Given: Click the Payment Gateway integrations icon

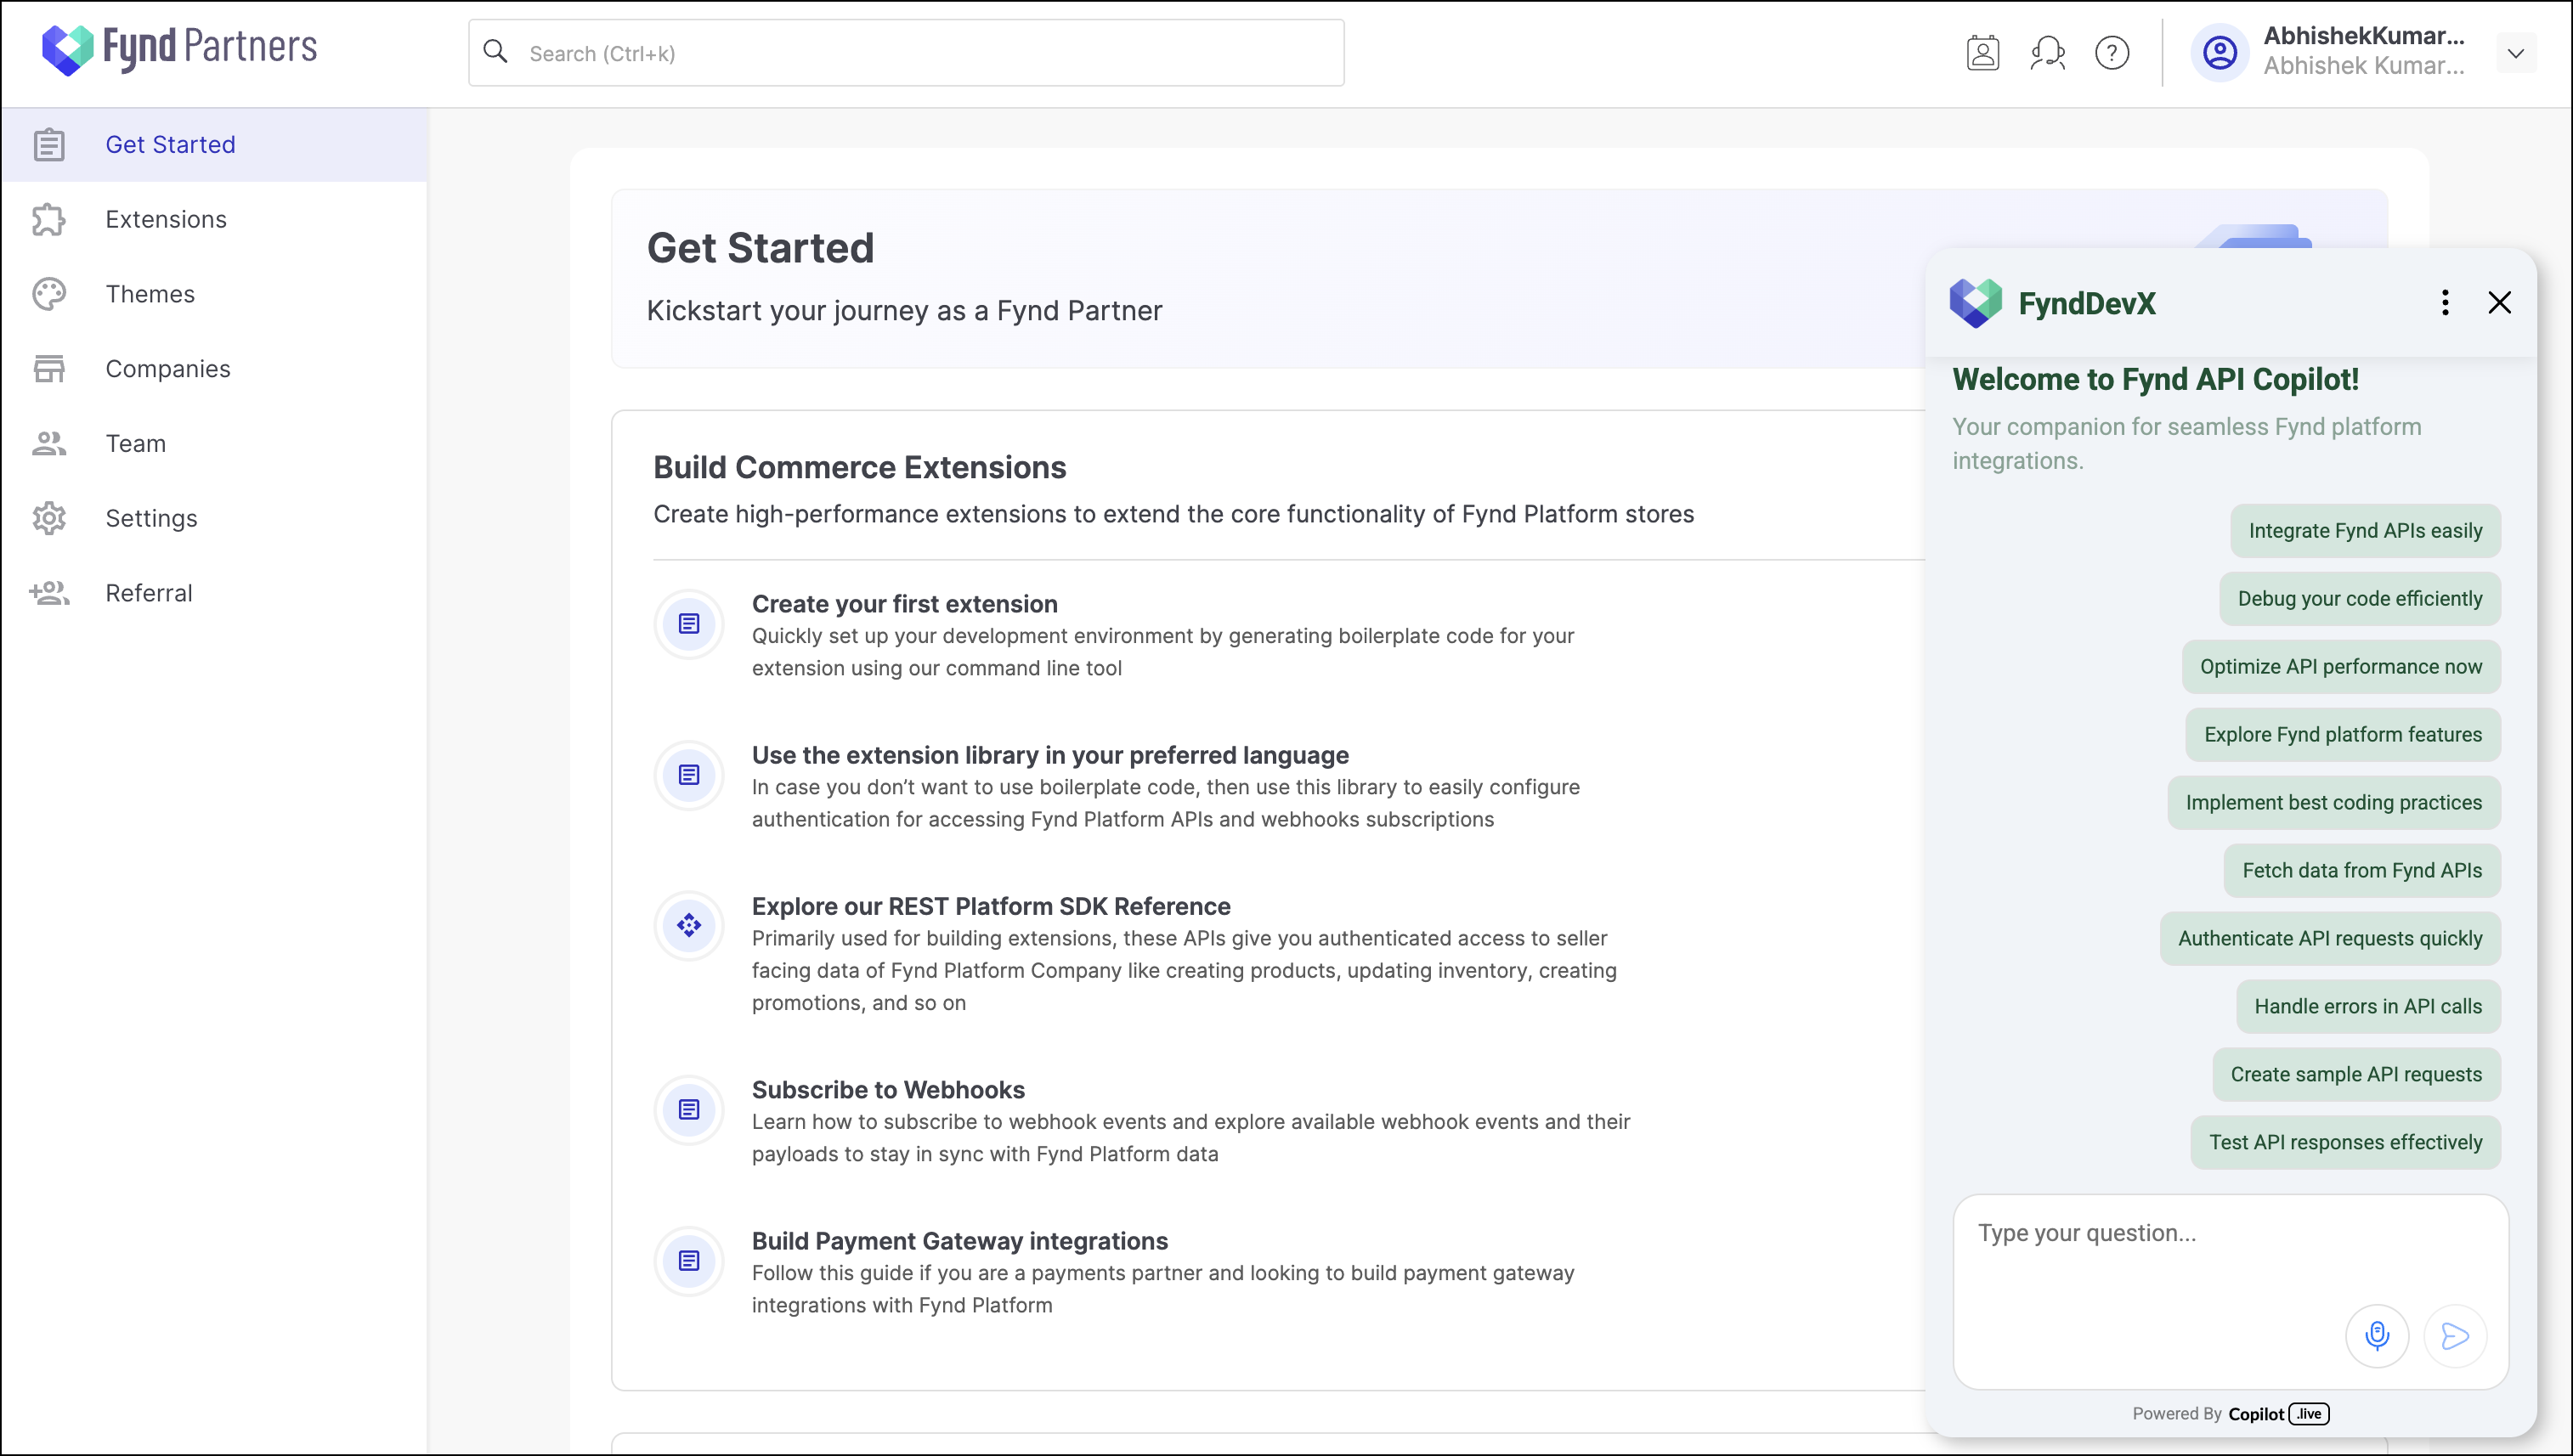Looking at the screenshot, I should pos(689,1261).
